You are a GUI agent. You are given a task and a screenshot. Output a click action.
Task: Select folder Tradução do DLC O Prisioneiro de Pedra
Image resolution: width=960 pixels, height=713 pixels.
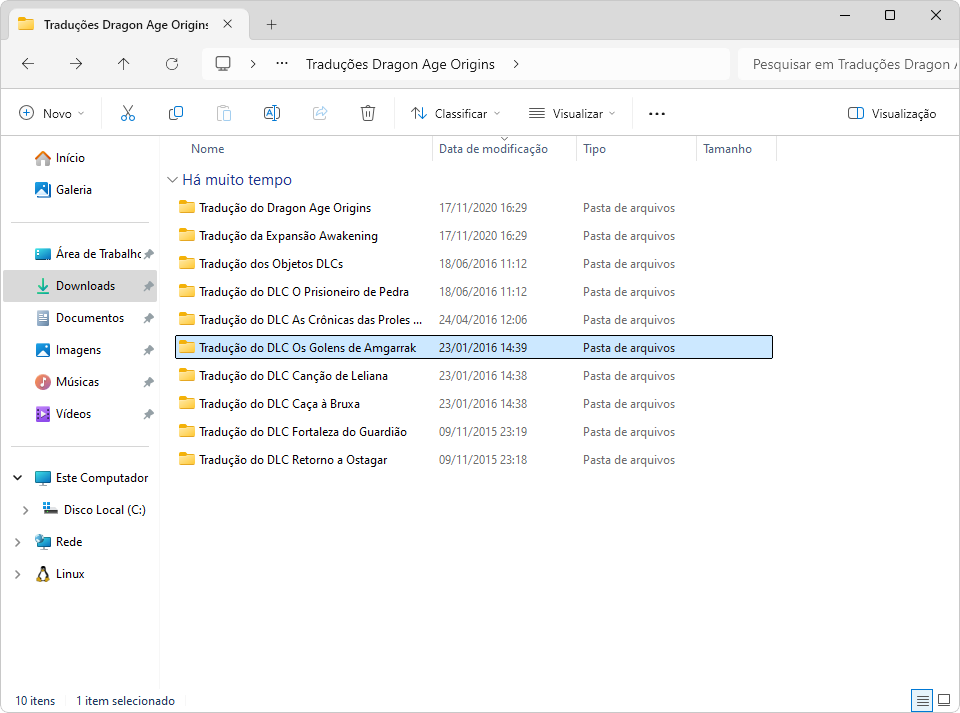(474, 292)
